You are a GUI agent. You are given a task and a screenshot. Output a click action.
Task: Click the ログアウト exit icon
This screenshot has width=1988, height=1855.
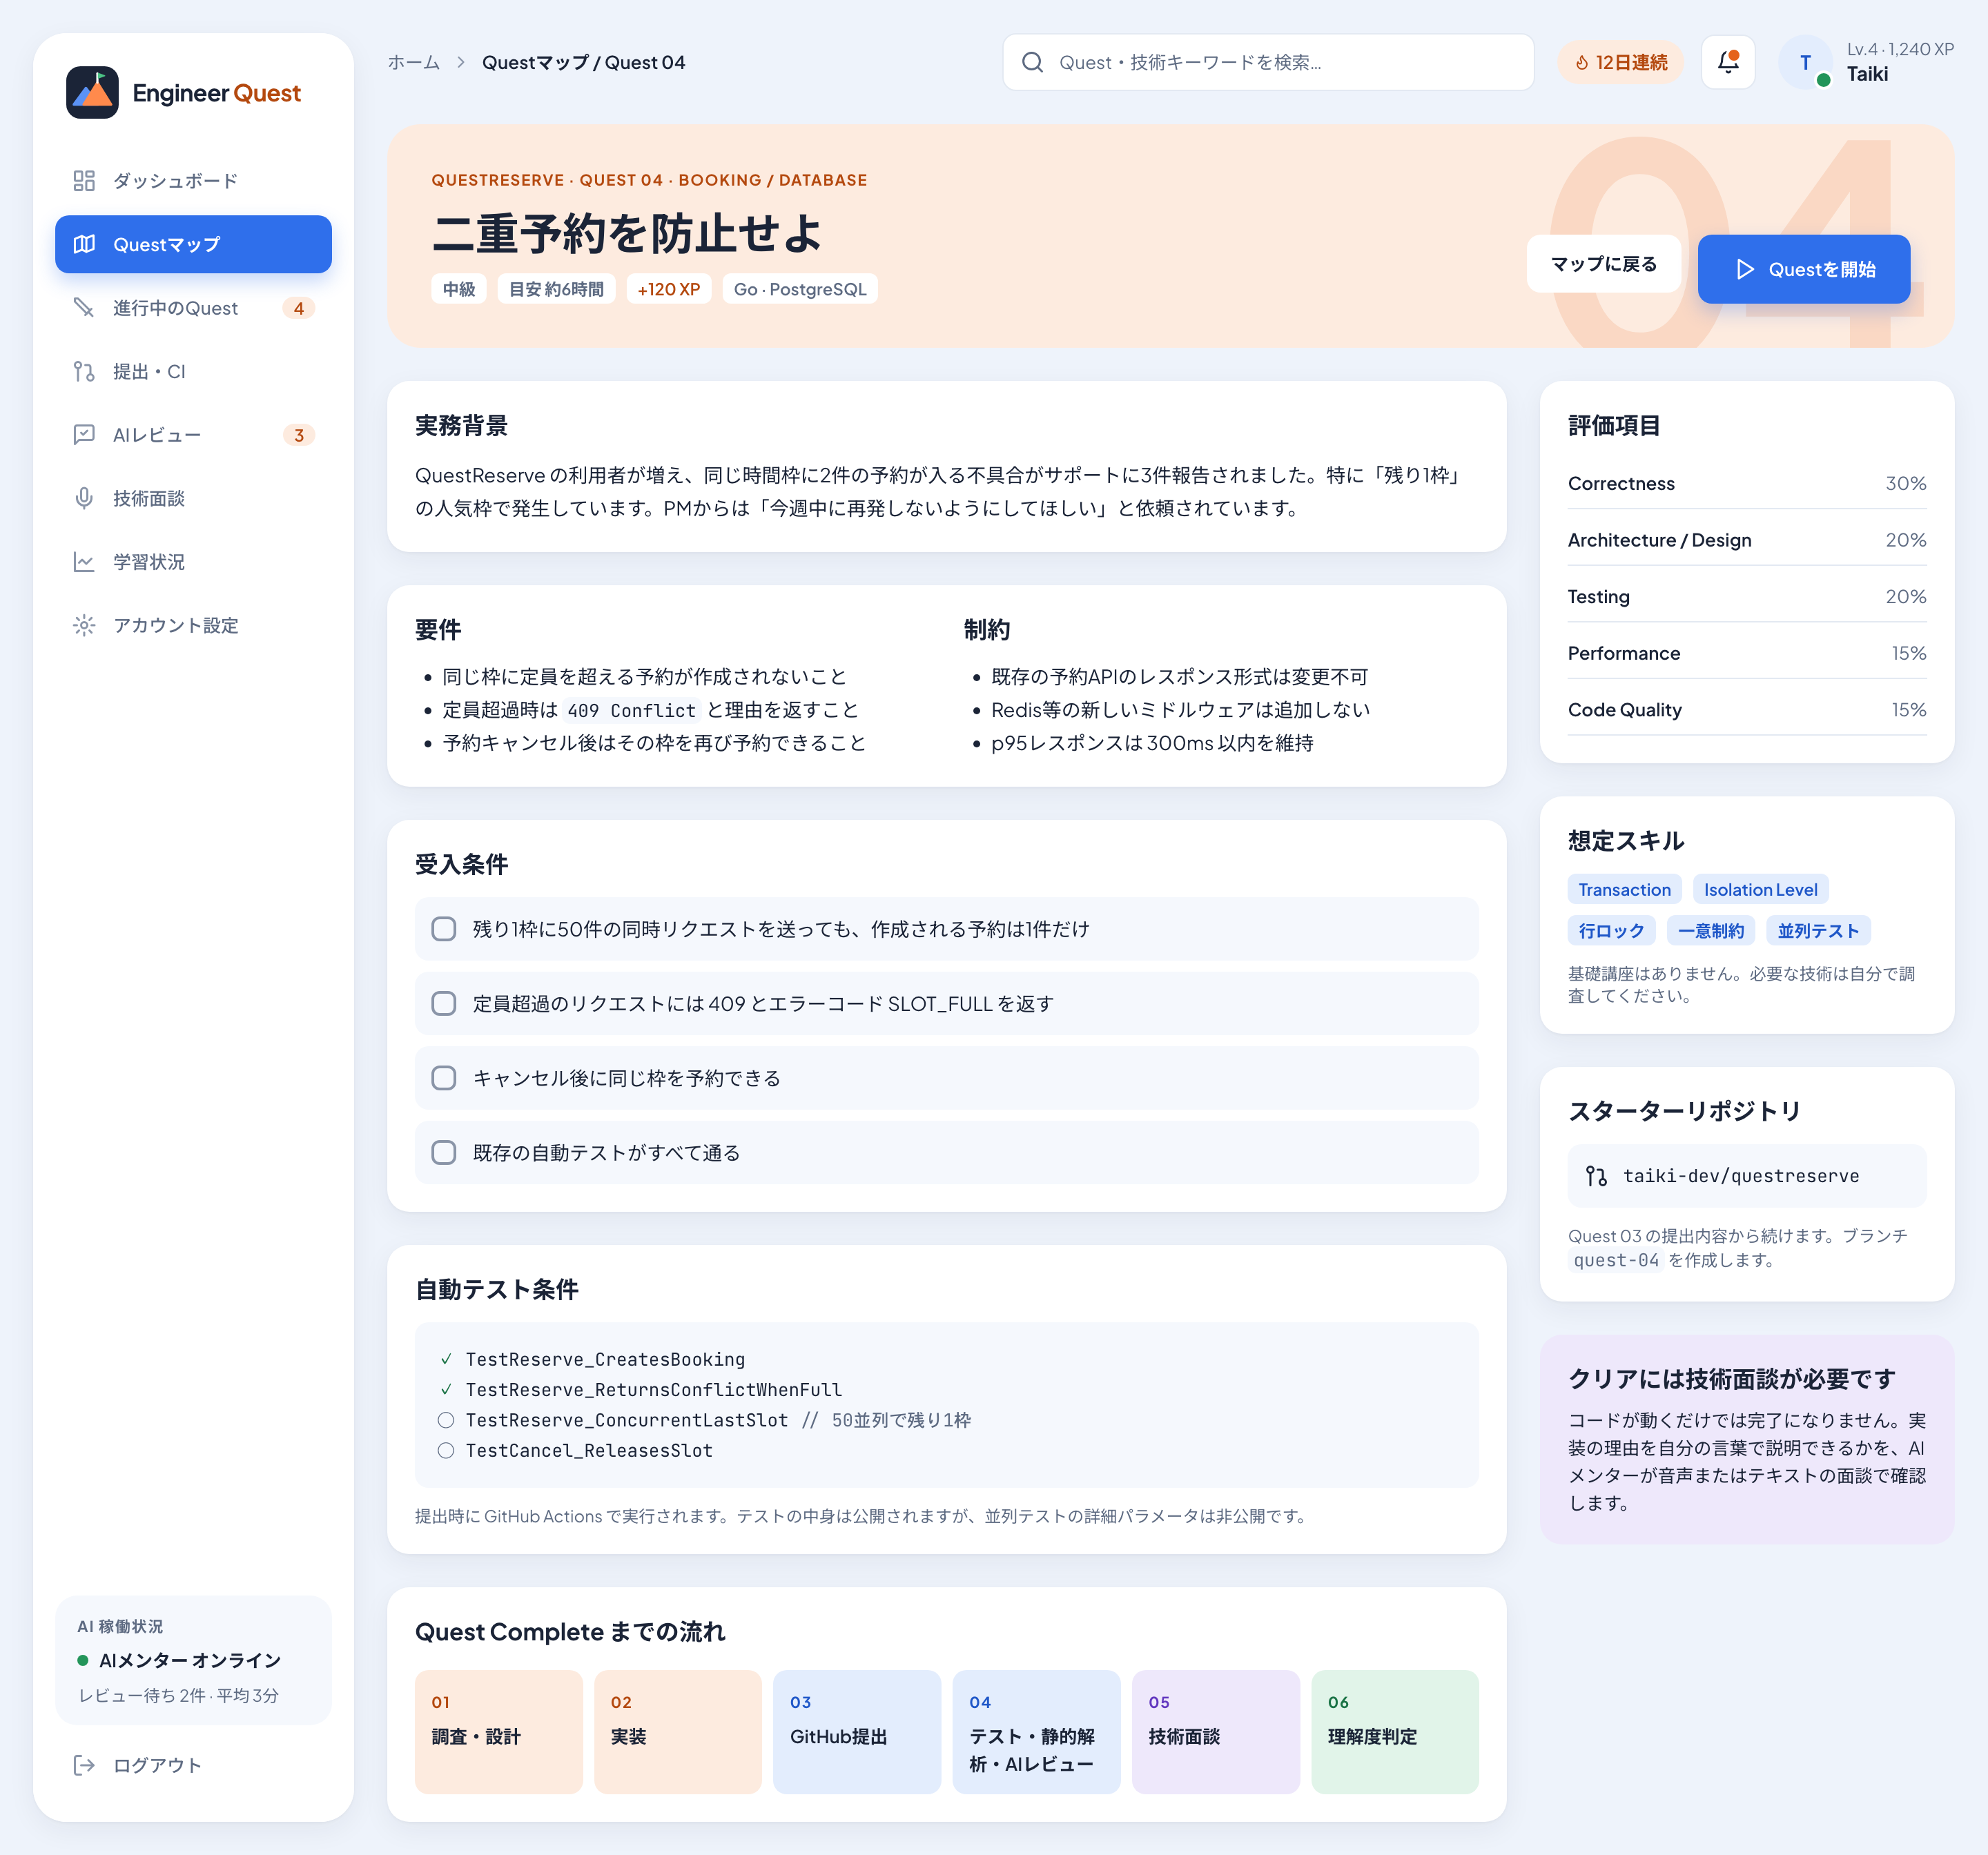point(84,1765)
